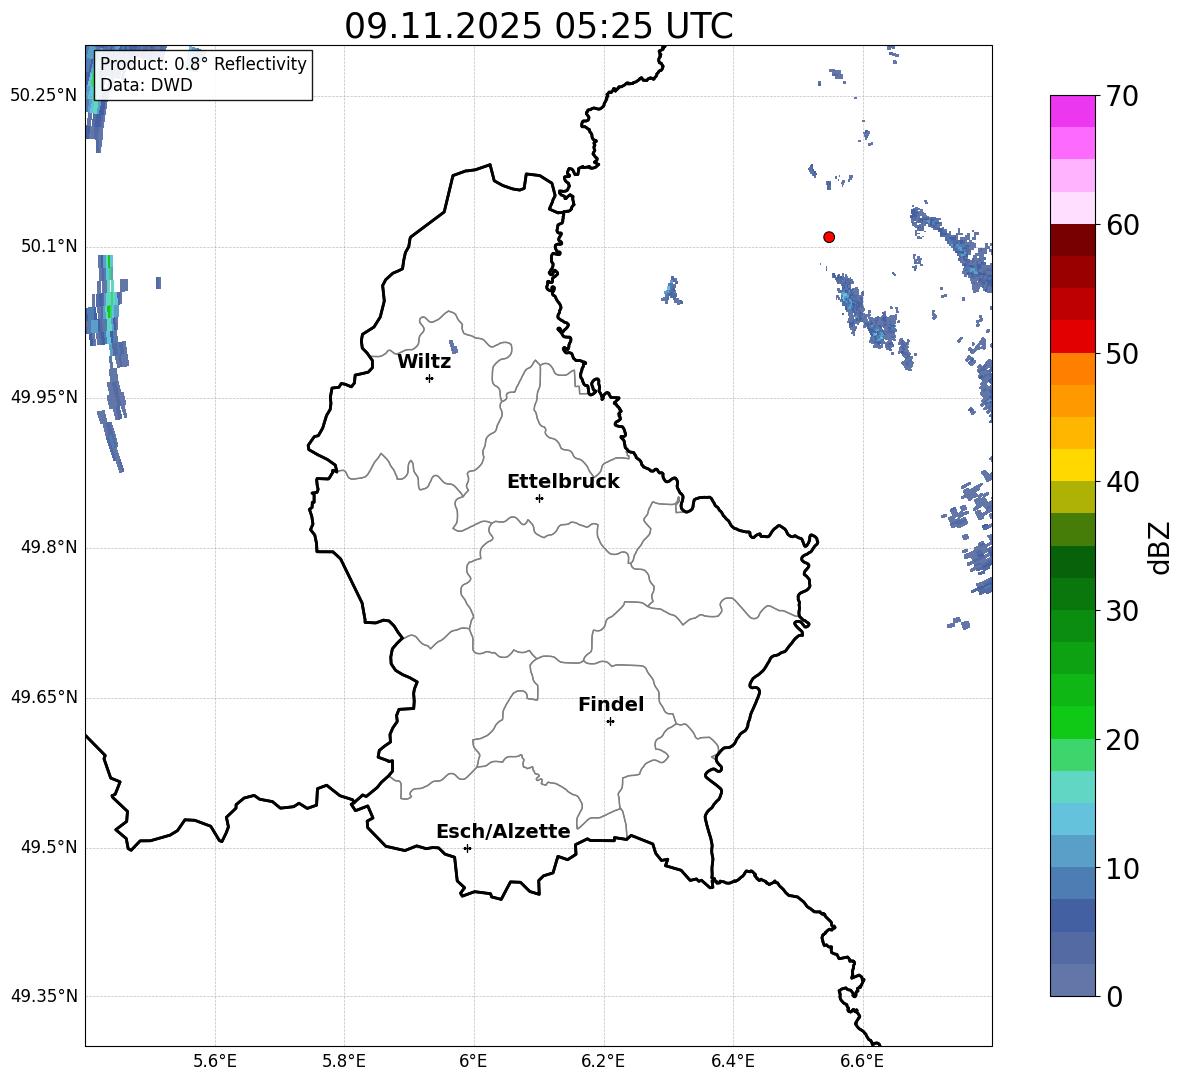Click the red station marker dot
Screen dimensions: 1184x1081
click(828, 237)
